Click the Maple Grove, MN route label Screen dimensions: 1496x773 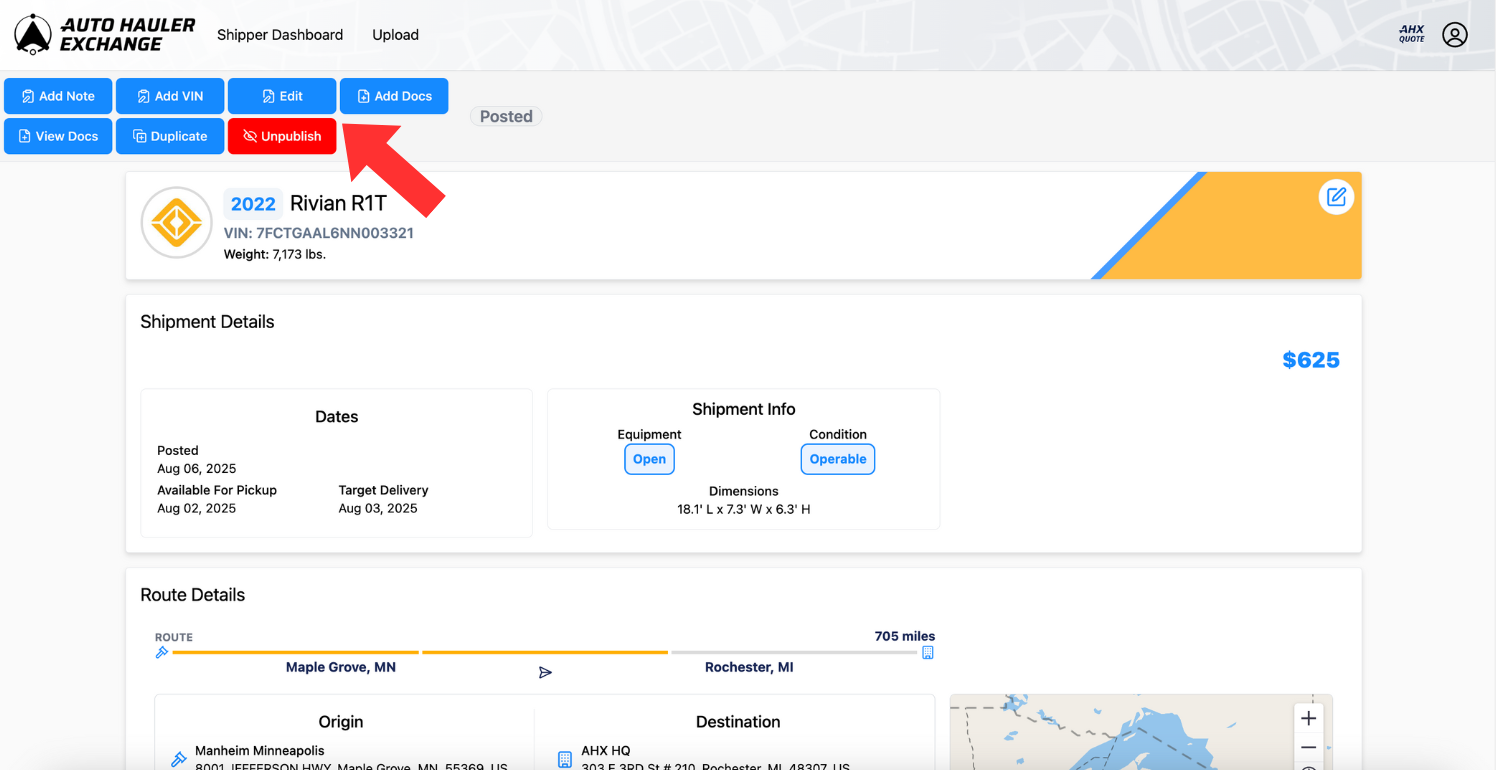click(341, 667)
